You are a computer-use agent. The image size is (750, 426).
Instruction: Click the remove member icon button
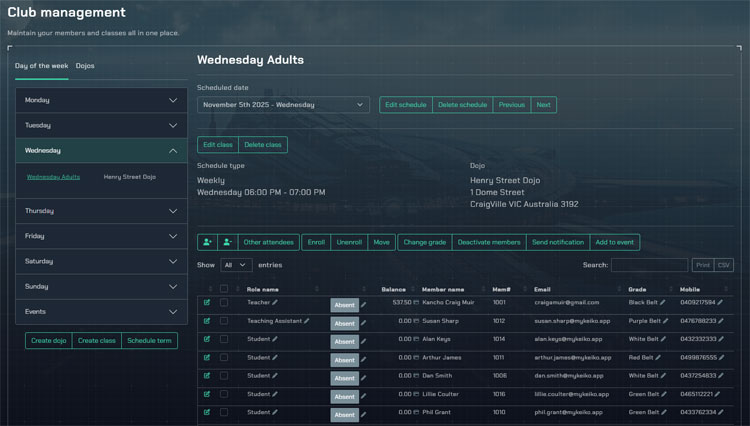228,242
